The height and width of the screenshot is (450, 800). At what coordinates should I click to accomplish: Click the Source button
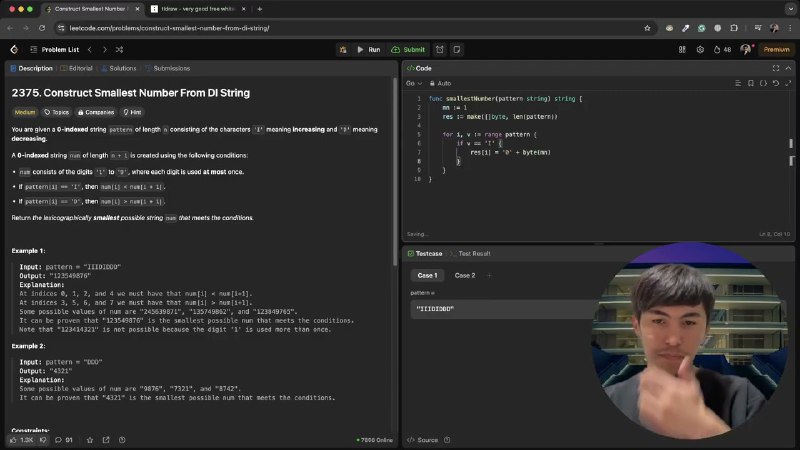[x=422, y=440]
